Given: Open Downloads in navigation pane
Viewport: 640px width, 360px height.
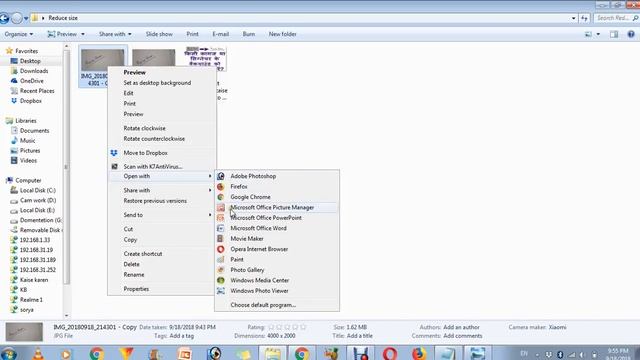Looking at the screenshot, I should point(34,71).
